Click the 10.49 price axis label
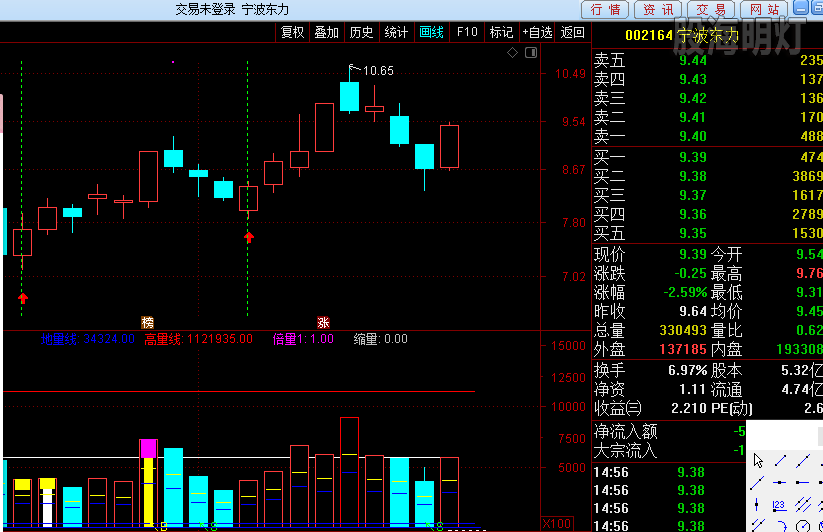 click(571, 74)
